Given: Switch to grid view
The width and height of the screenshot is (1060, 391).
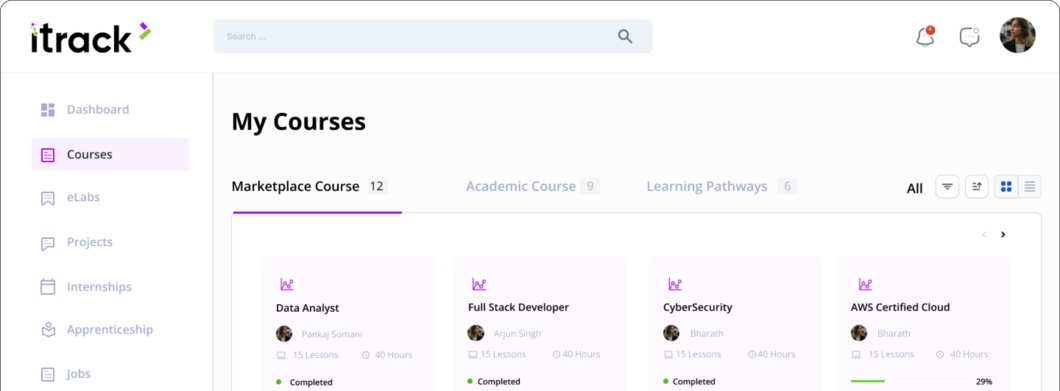Looking at the screenshot, I should click(x=1006, y=187).
